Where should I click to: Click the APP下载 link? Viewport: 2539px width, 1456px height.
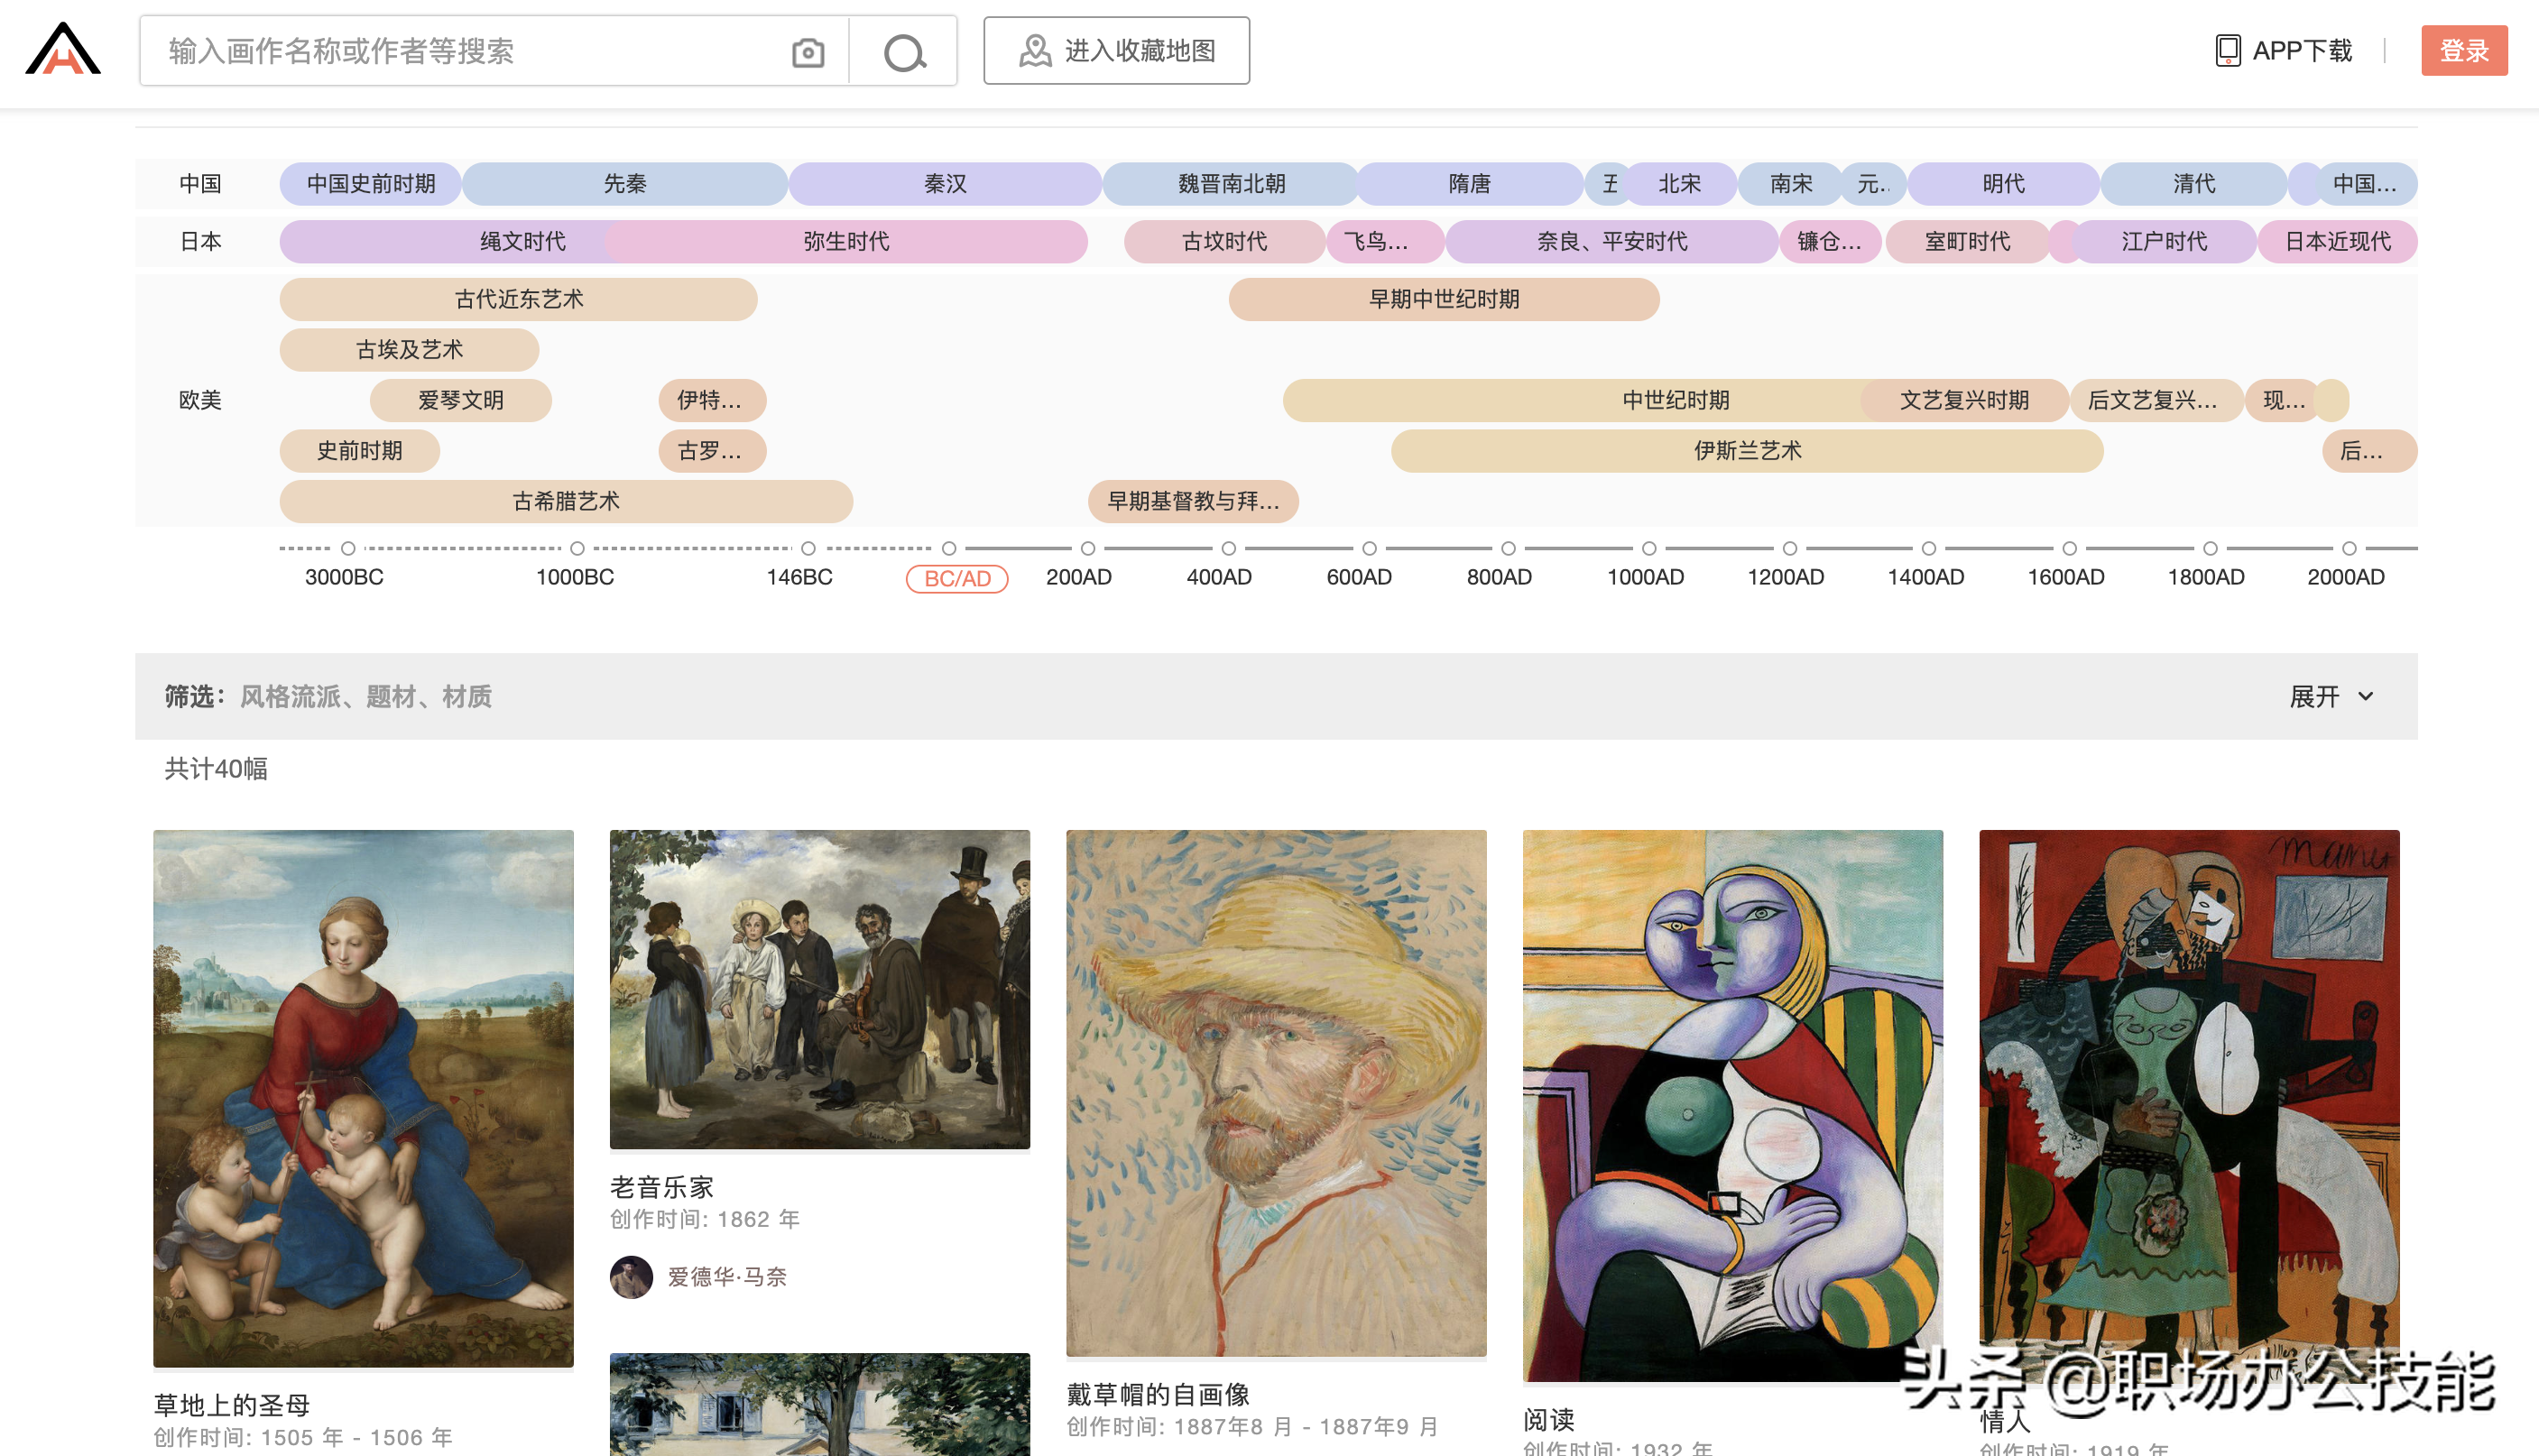click(x=2301, y=50)
